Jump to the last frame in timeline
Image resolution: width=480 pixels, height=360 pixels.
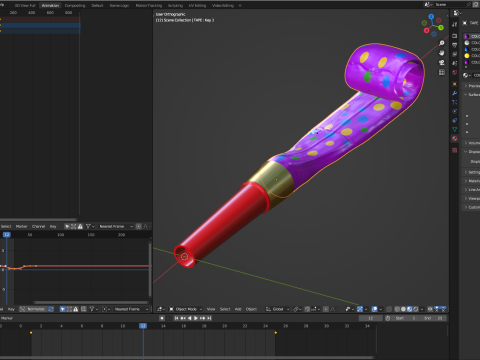[x=209, y=318]
